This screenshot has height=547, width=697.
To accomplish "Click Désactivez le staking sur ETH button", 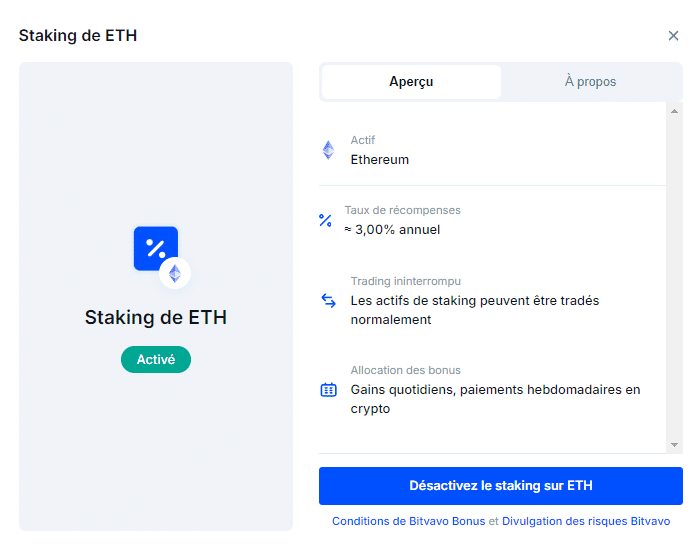I will (x=501, y=486).
